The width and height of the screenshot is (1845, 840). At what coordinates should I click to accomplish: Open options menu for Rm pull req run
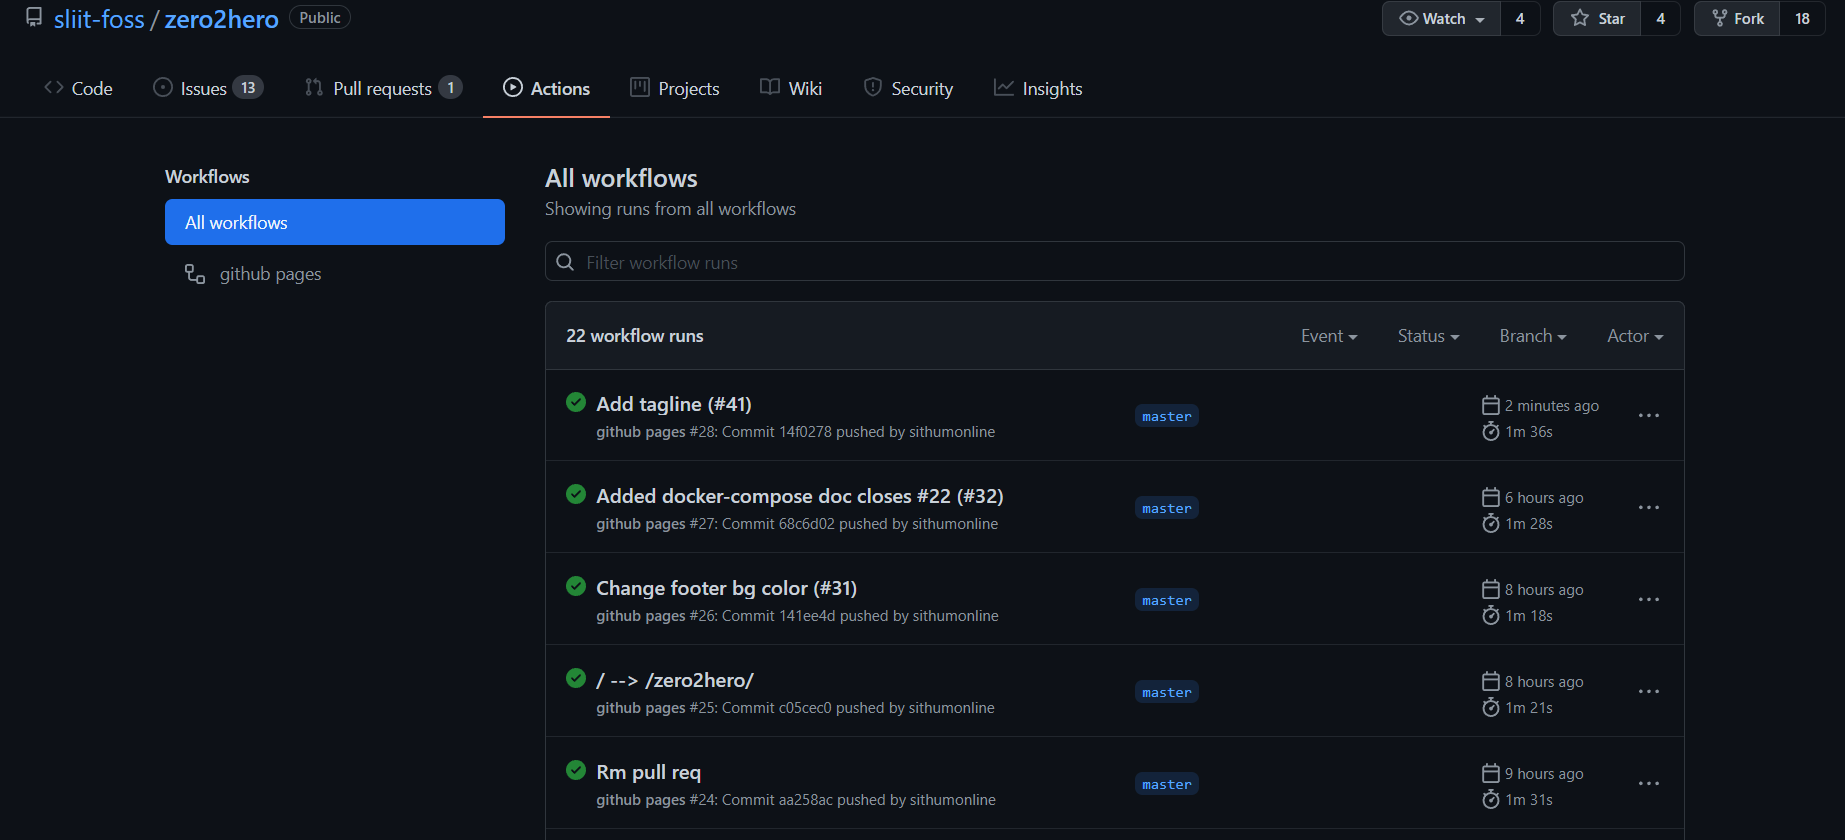(x=1649, y=783)
